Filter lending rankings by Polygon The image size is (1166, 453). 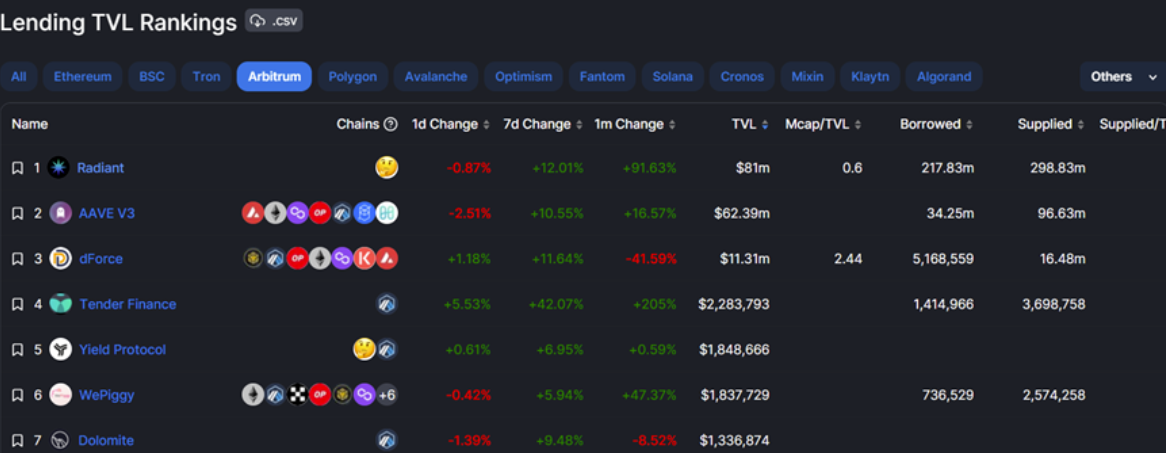click(353, 77)
